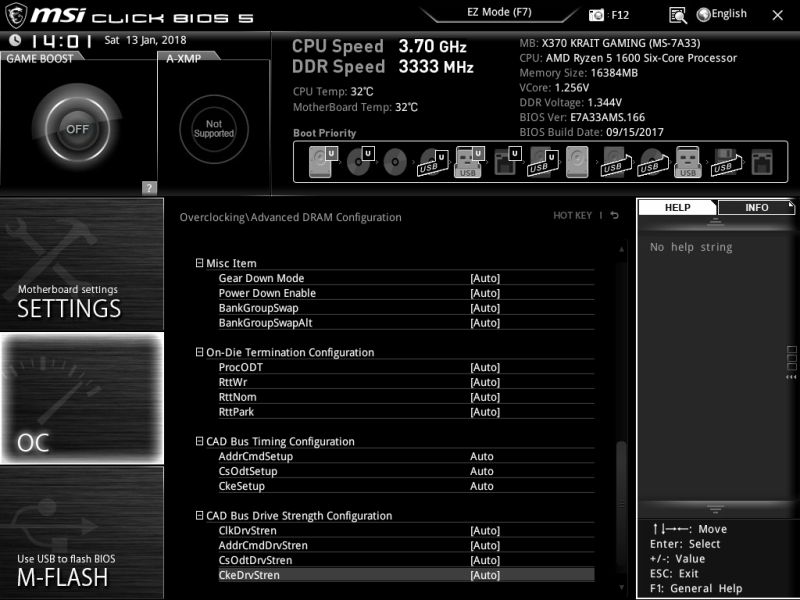Close the BIOS with the X icon

pos(777,15)
